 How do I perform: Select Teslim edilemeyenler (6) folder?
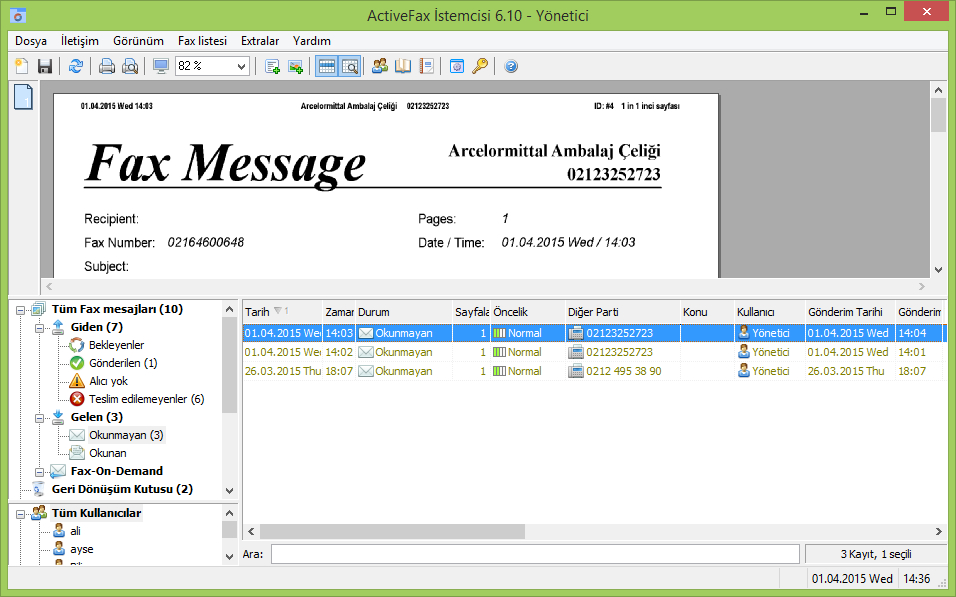point(146,399)
